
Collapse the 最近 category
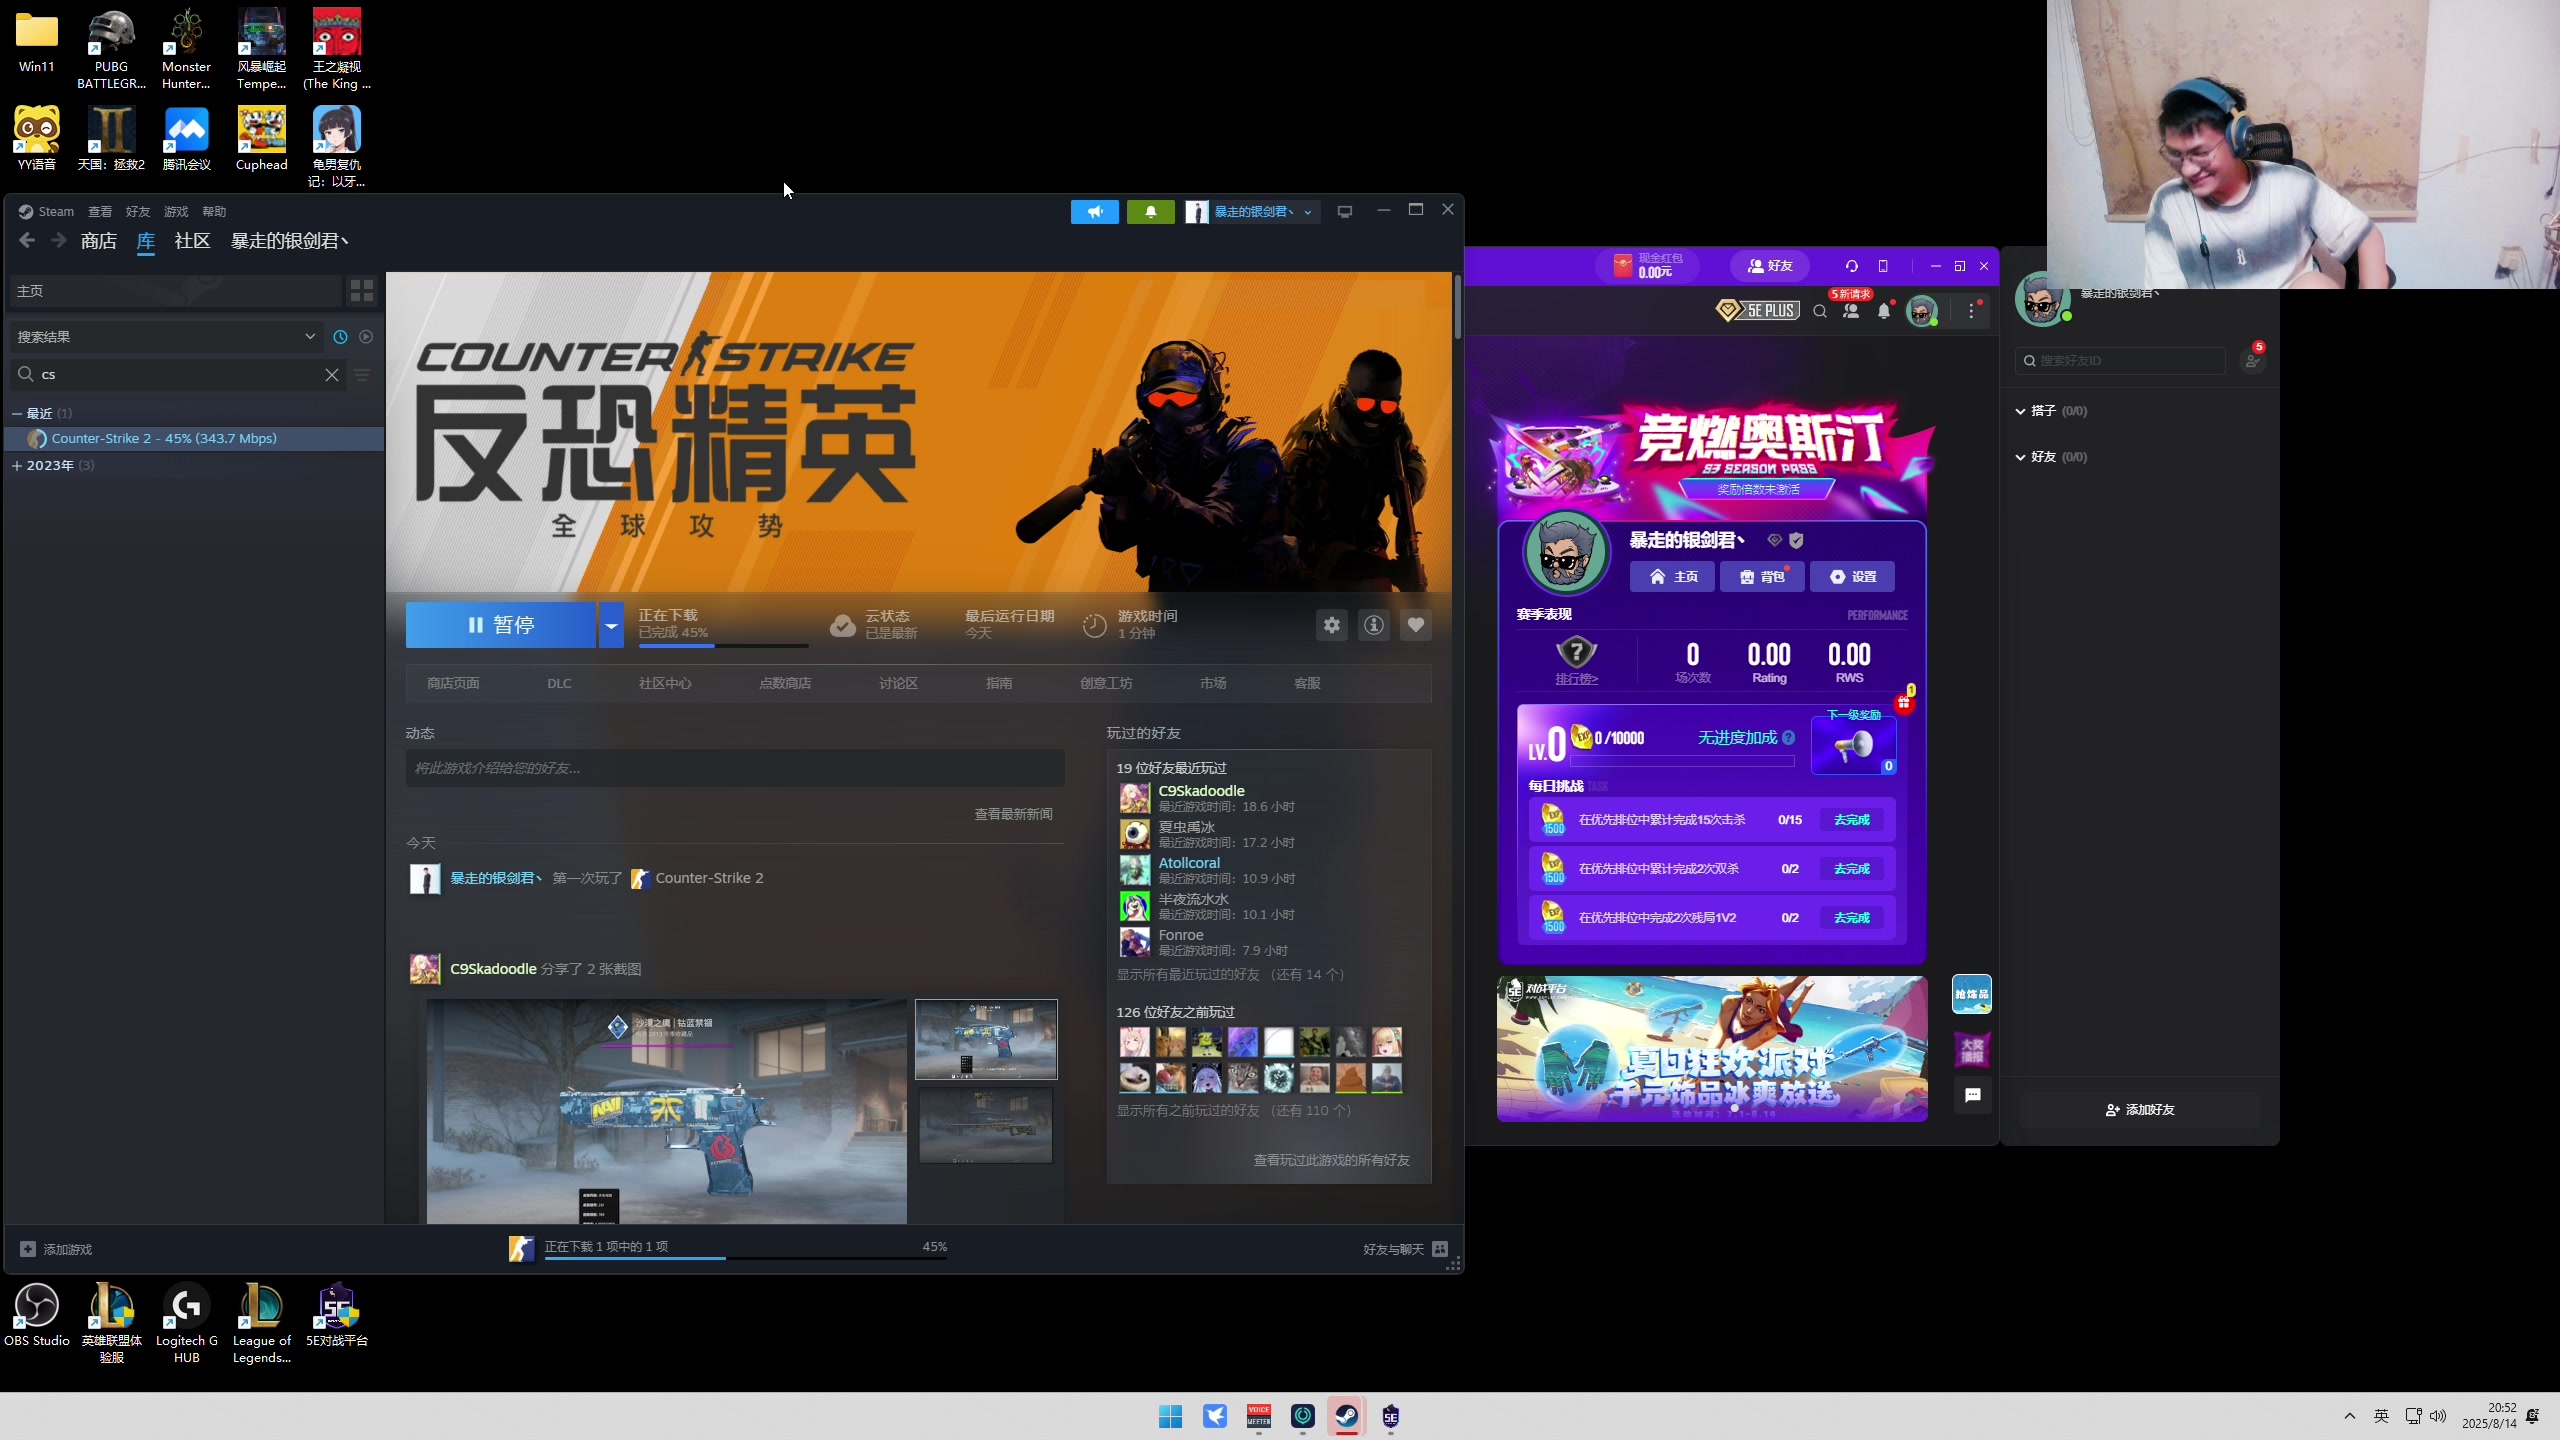click(x=17, y=414)
